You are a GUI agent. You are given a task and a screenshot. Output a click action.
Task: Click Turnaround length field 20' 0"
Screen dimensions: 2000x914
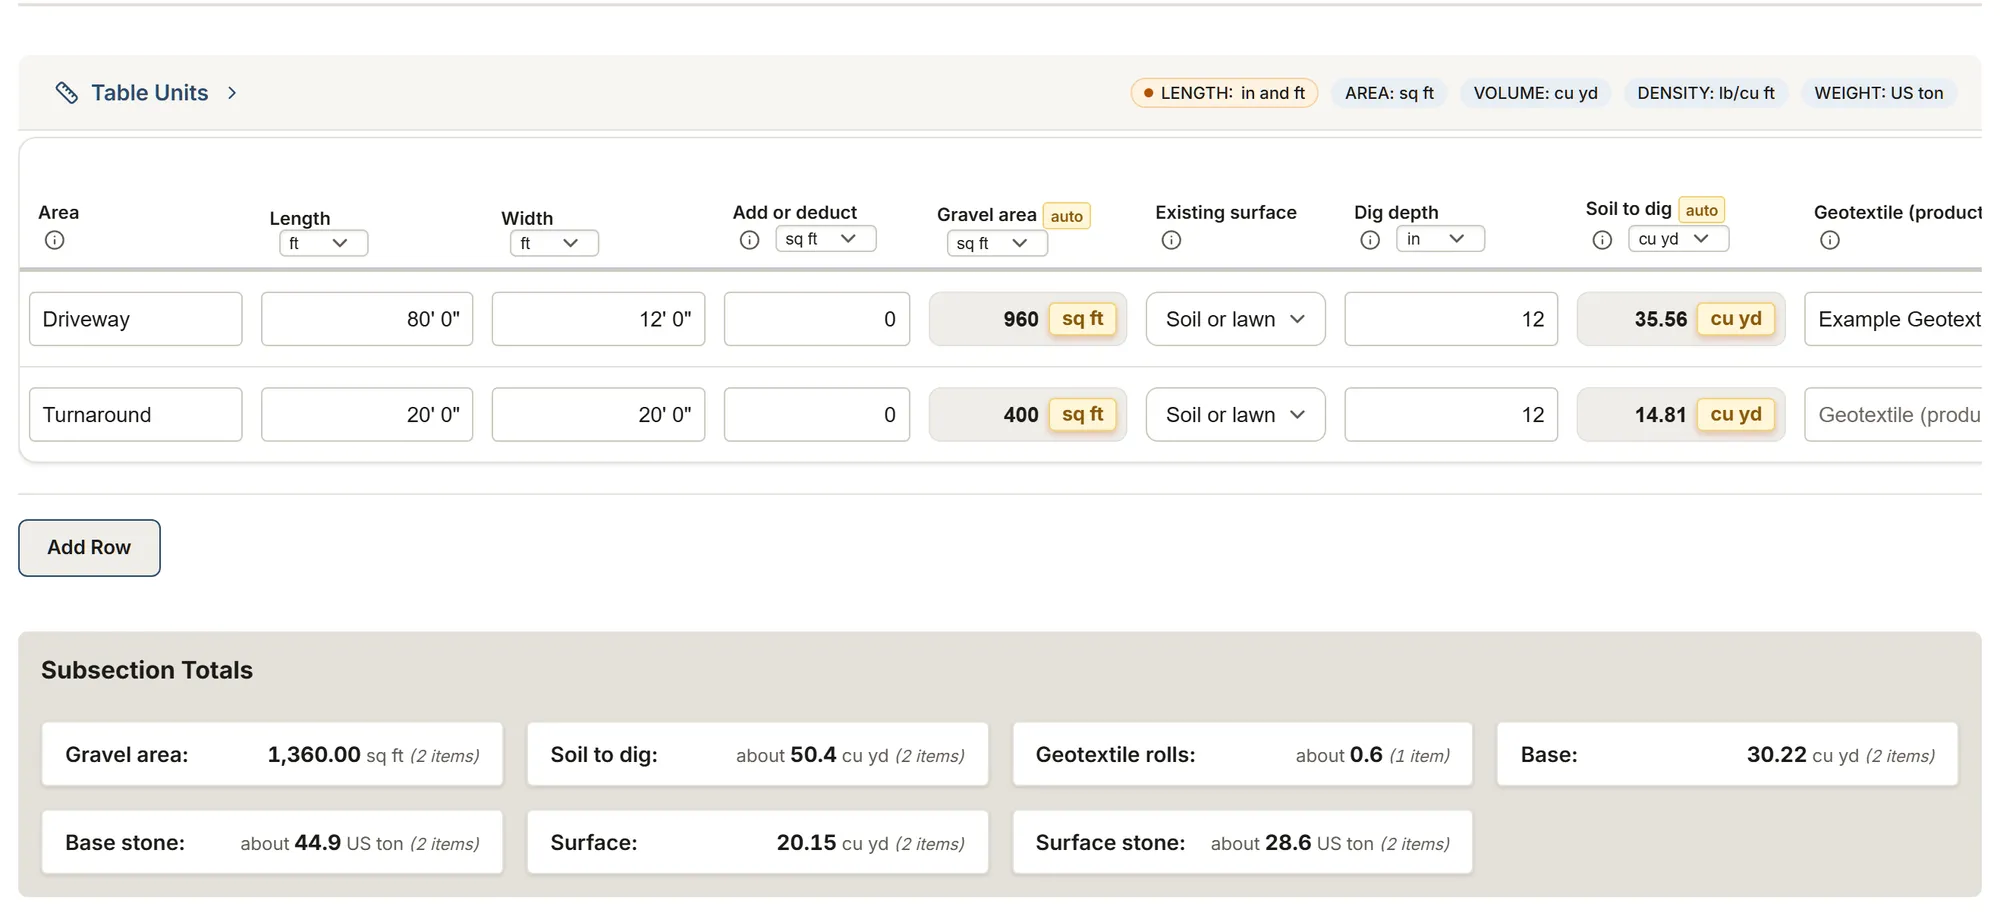pyautogui.click(x=367, y=415)
